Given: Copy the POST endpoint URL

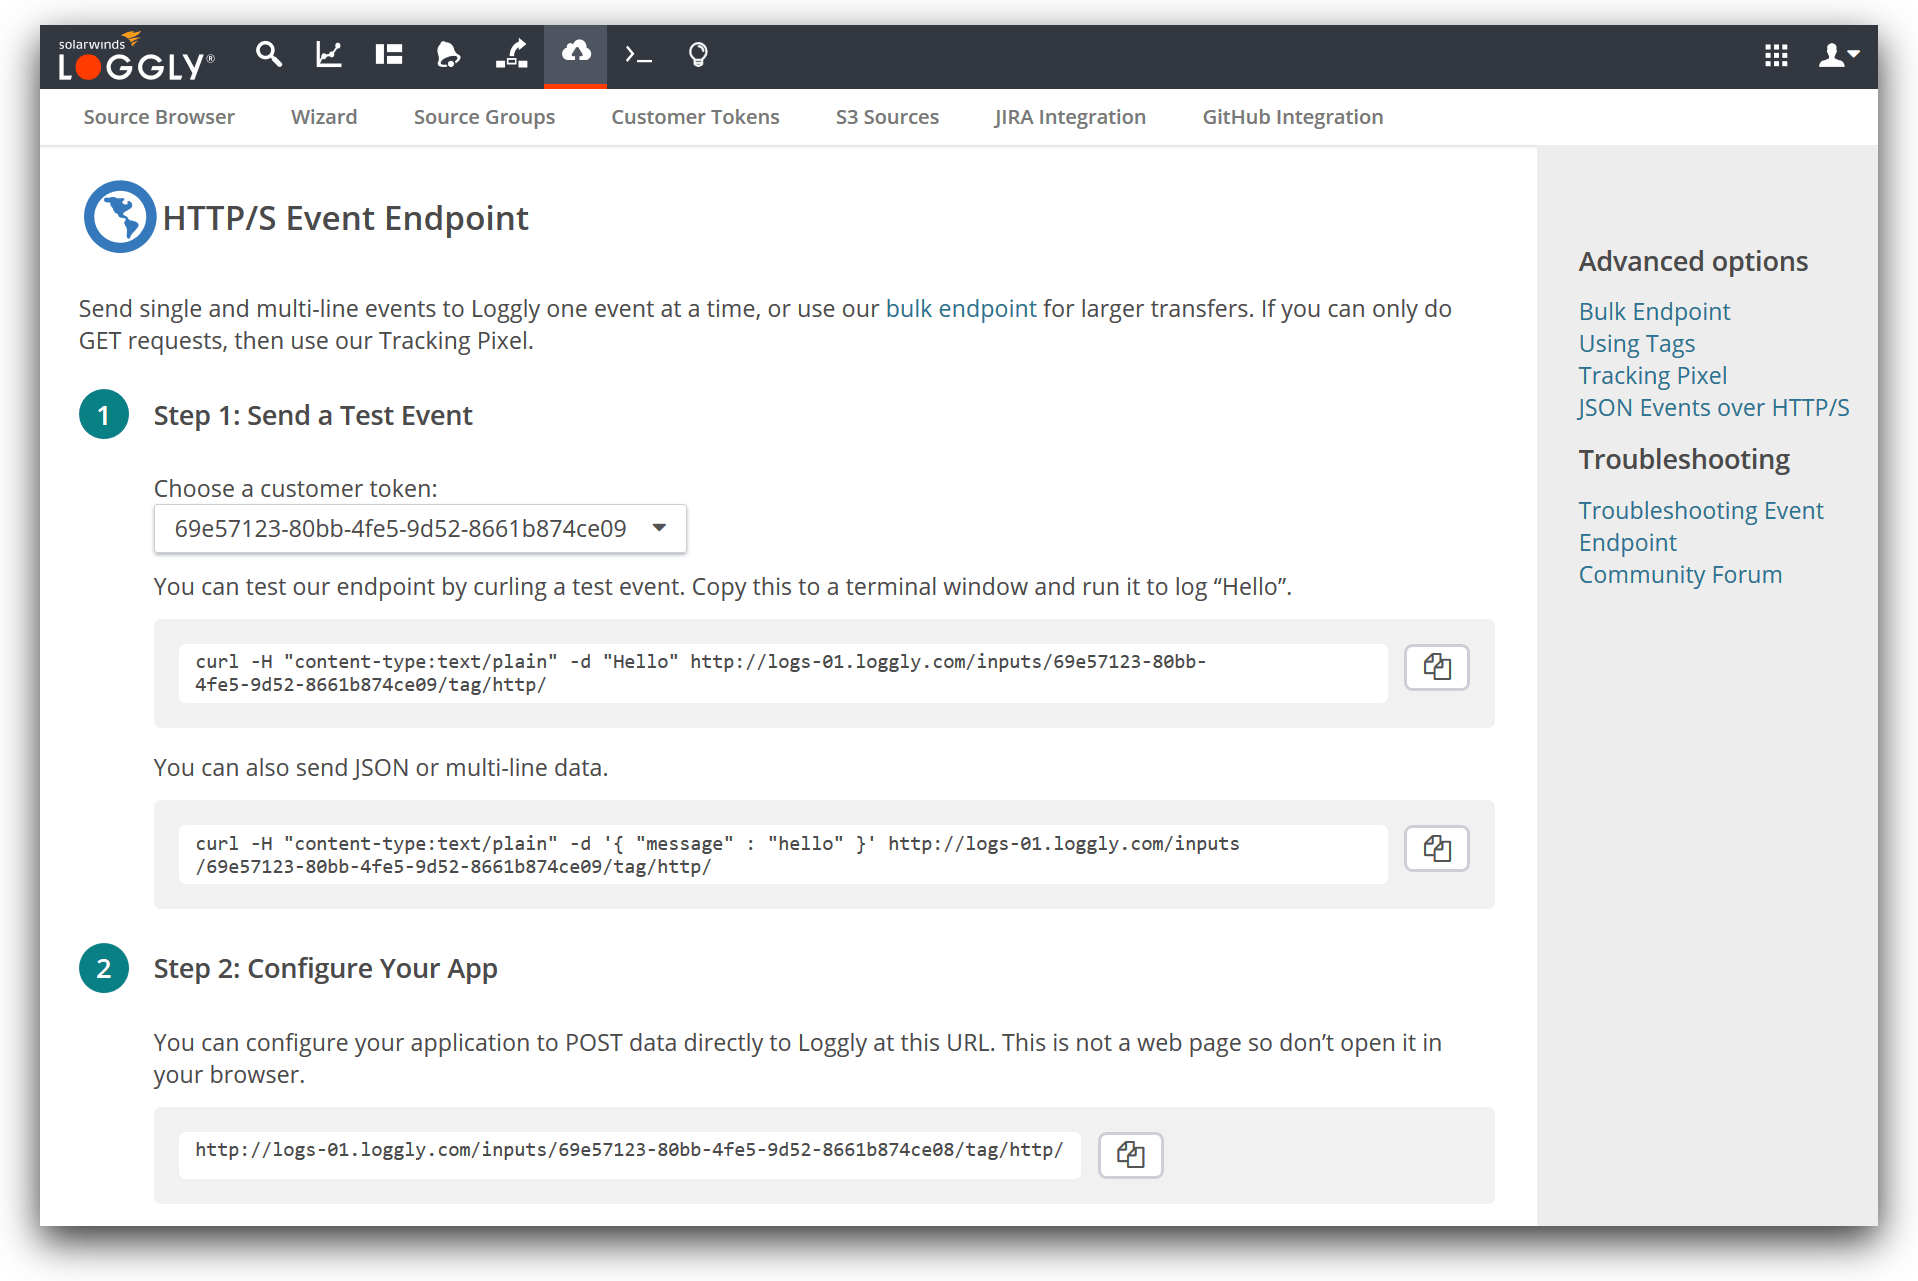Looking at the screenshot, I should [1130, 1155].
